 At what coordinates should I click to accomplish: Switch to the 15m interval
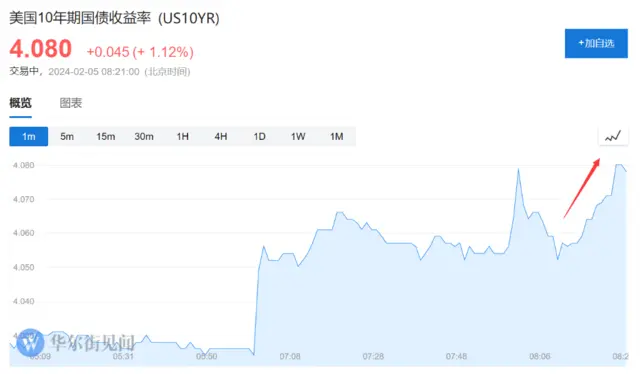(x=106, y=136)
